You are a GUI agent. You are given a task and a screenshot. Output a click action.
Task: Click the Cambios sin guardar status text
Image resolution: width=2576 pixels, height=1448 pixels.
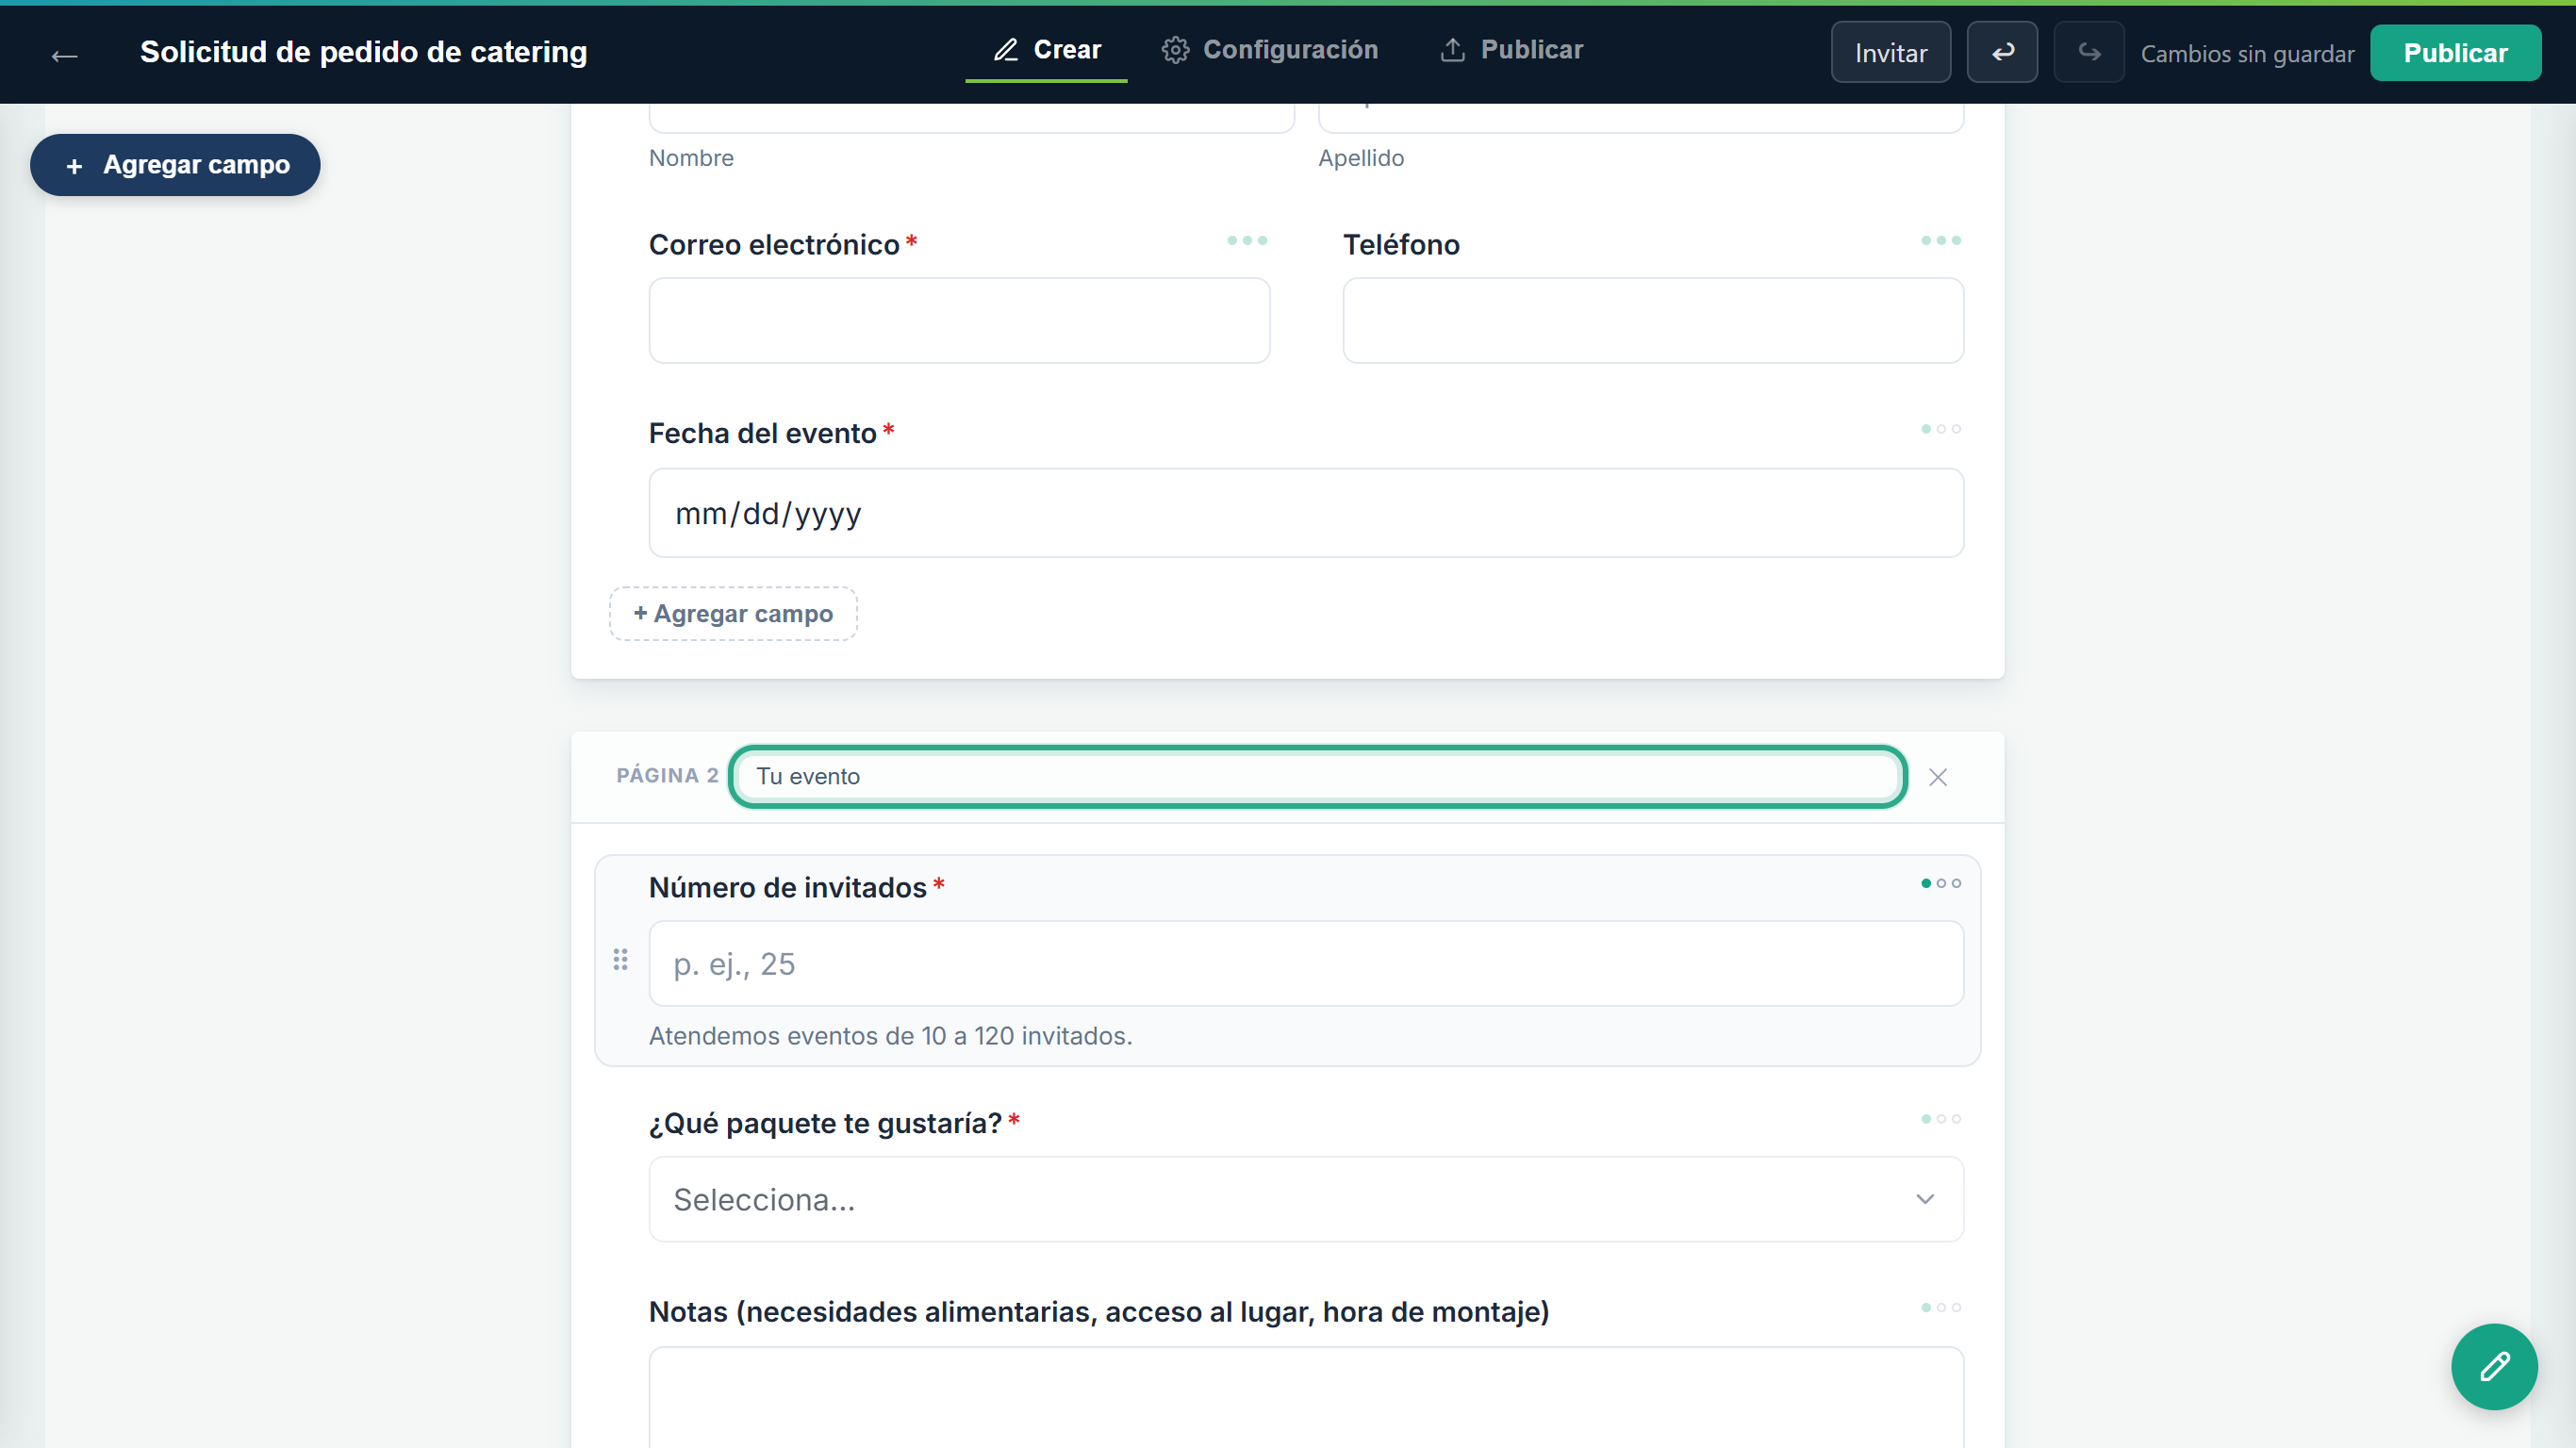(2247, 54)
